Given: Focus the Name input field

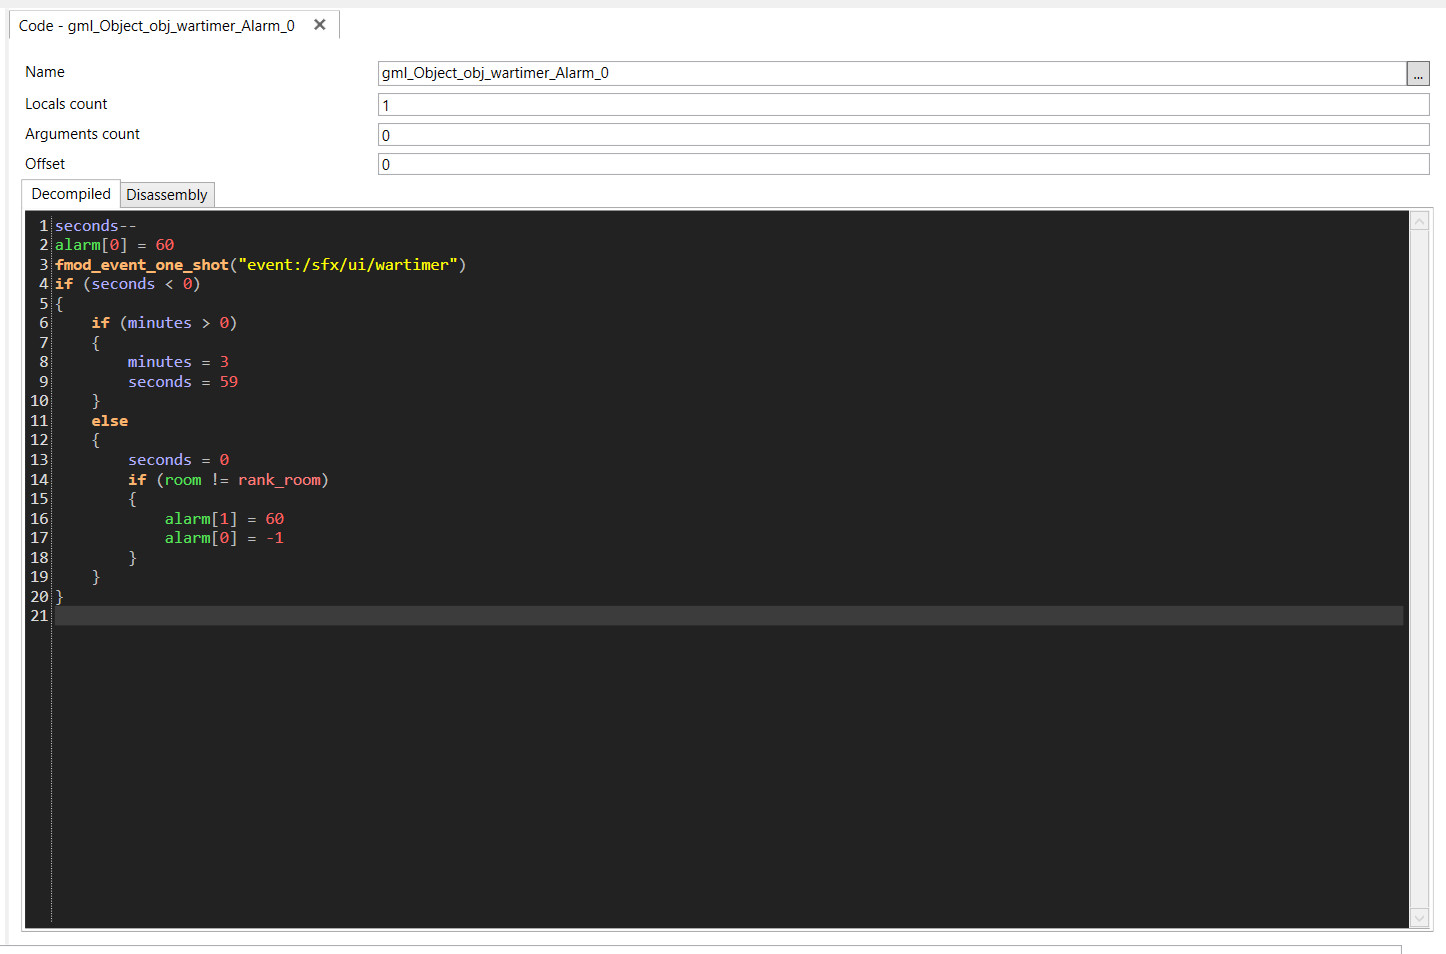Looking at the screenshot, I should tap(890, 73).
